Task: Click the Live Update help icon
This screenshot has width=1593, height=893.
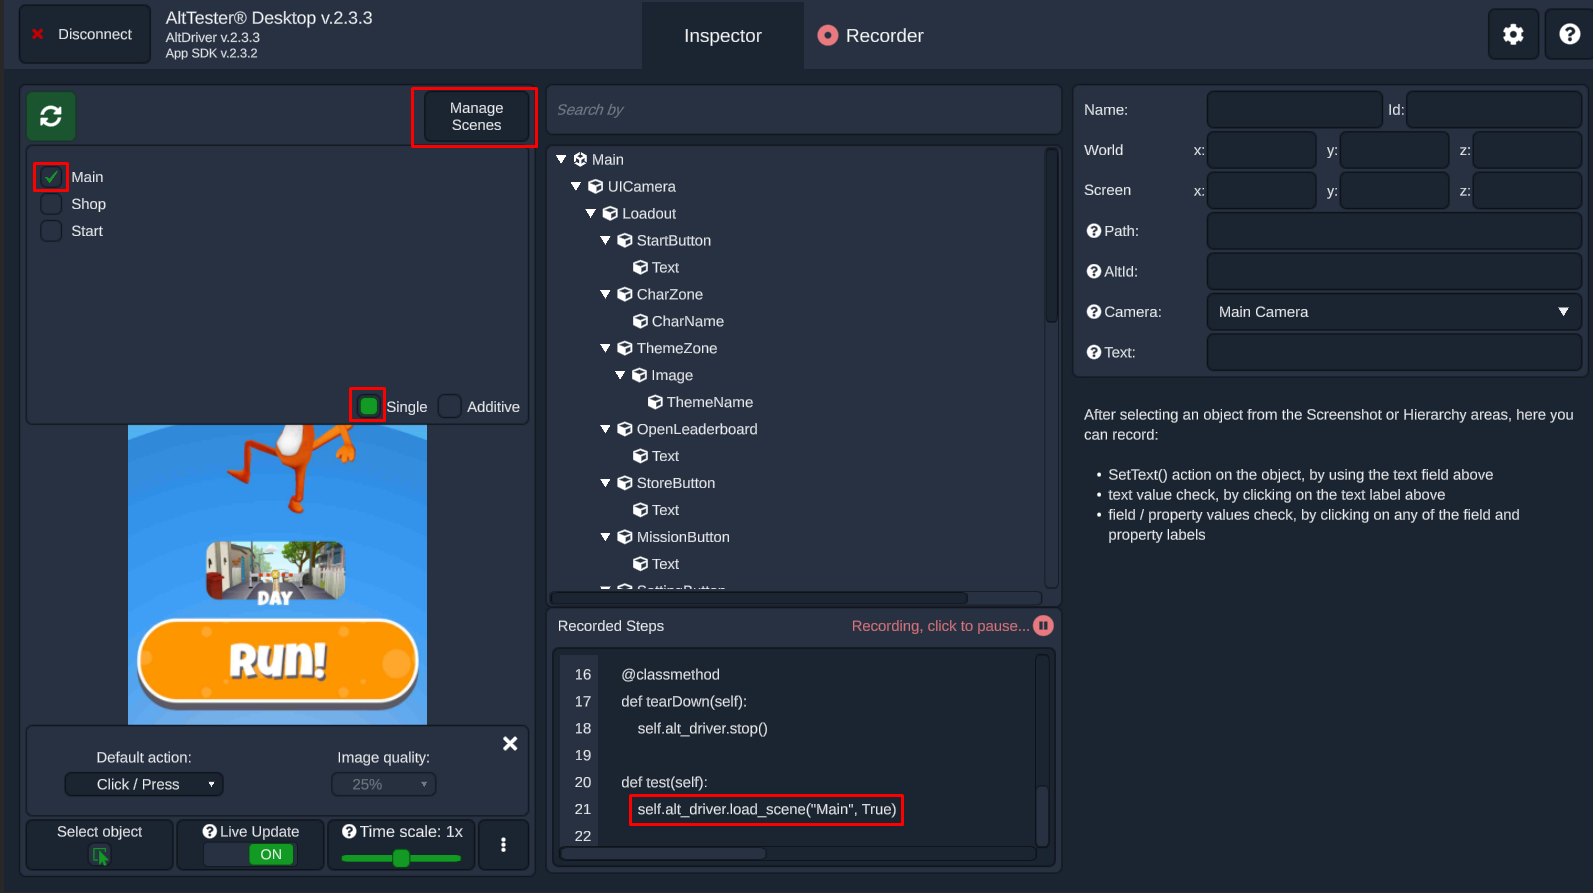Action: point(210,831)
